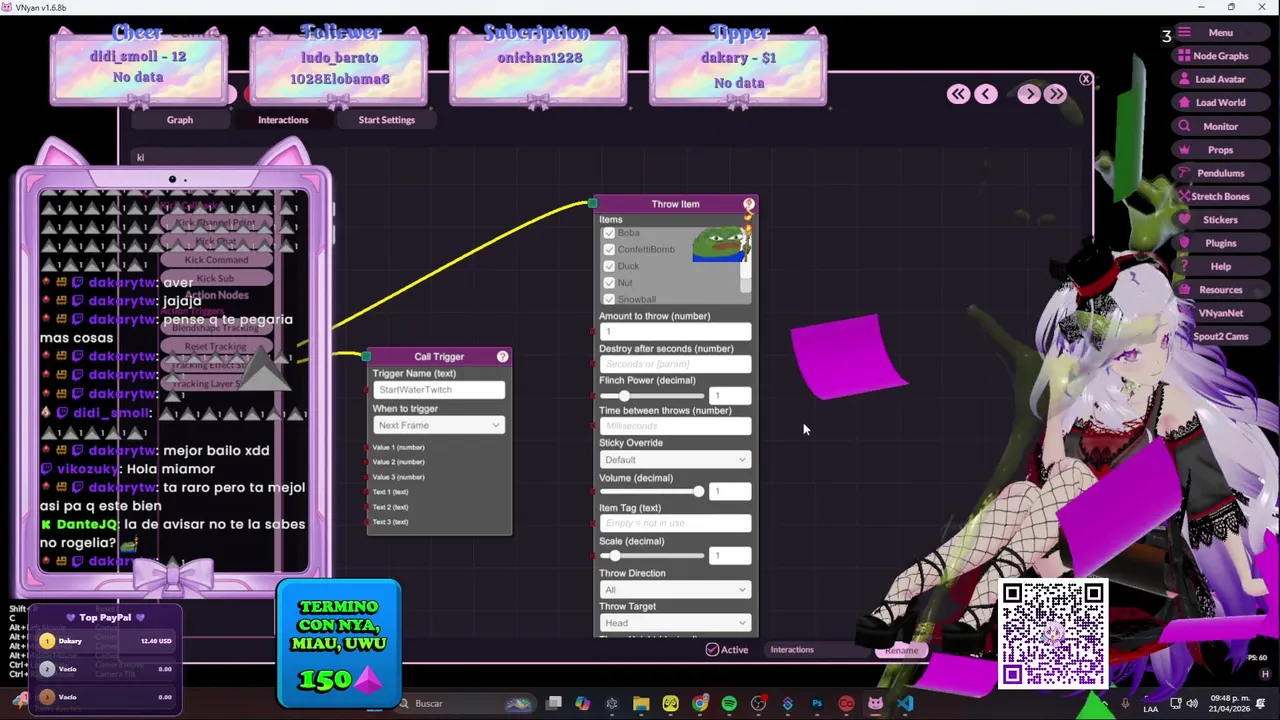
Task: Click the Rename button
Action: [x=901, y=651]
